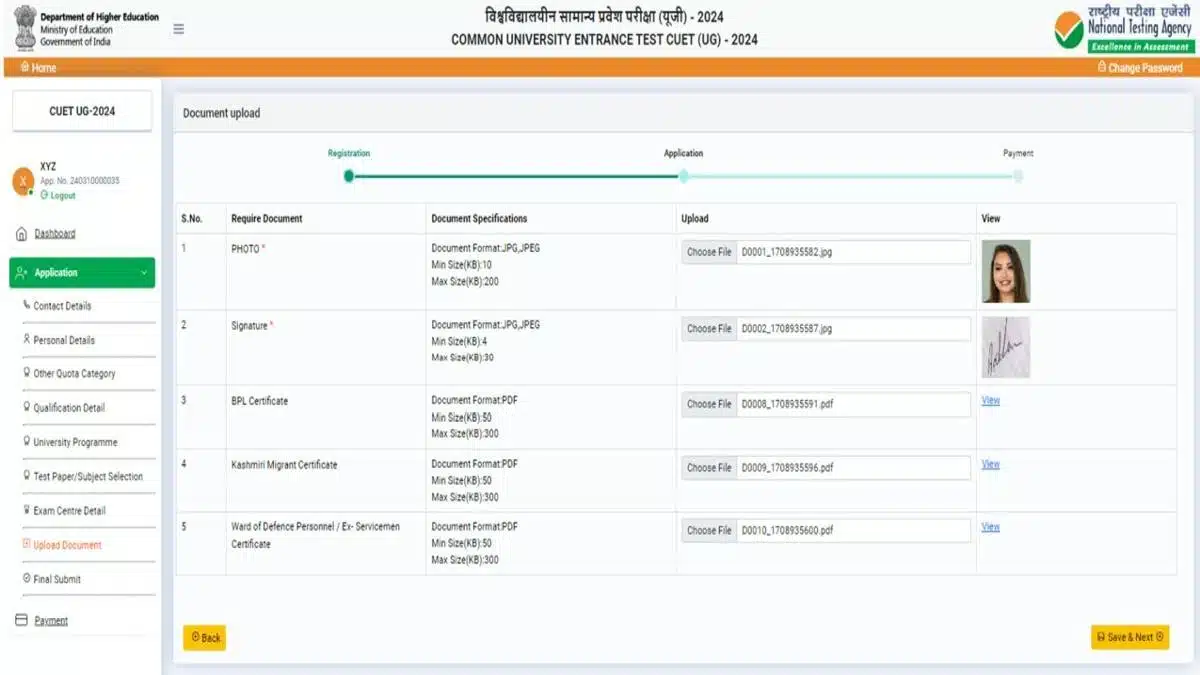View the Kashmiri Migrant Certificate file
Image resolution: width=1200 pixels, height=675 pixels.
[x=990, y=465]
